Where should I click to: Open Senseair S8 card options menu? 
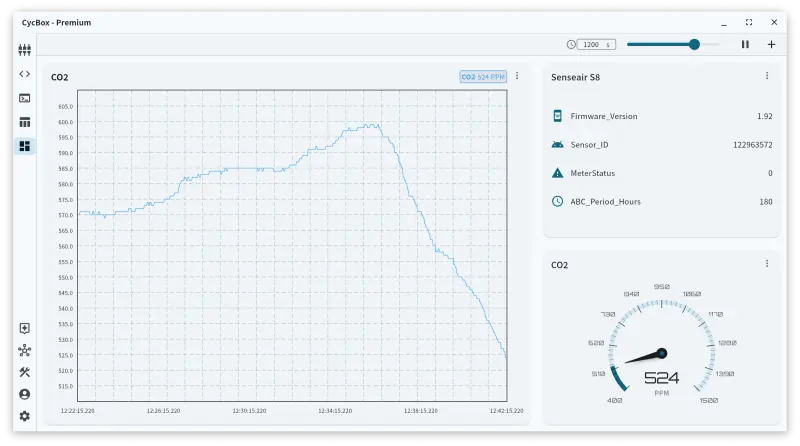767,76
